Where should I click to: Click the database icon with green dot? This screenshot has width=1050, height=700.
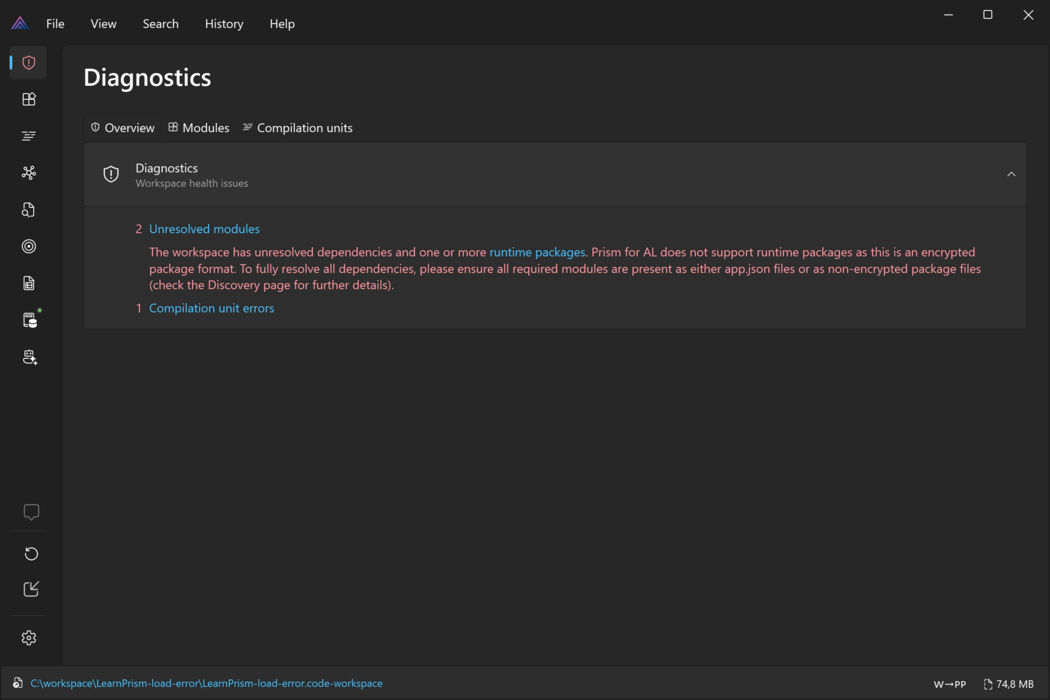30,320
